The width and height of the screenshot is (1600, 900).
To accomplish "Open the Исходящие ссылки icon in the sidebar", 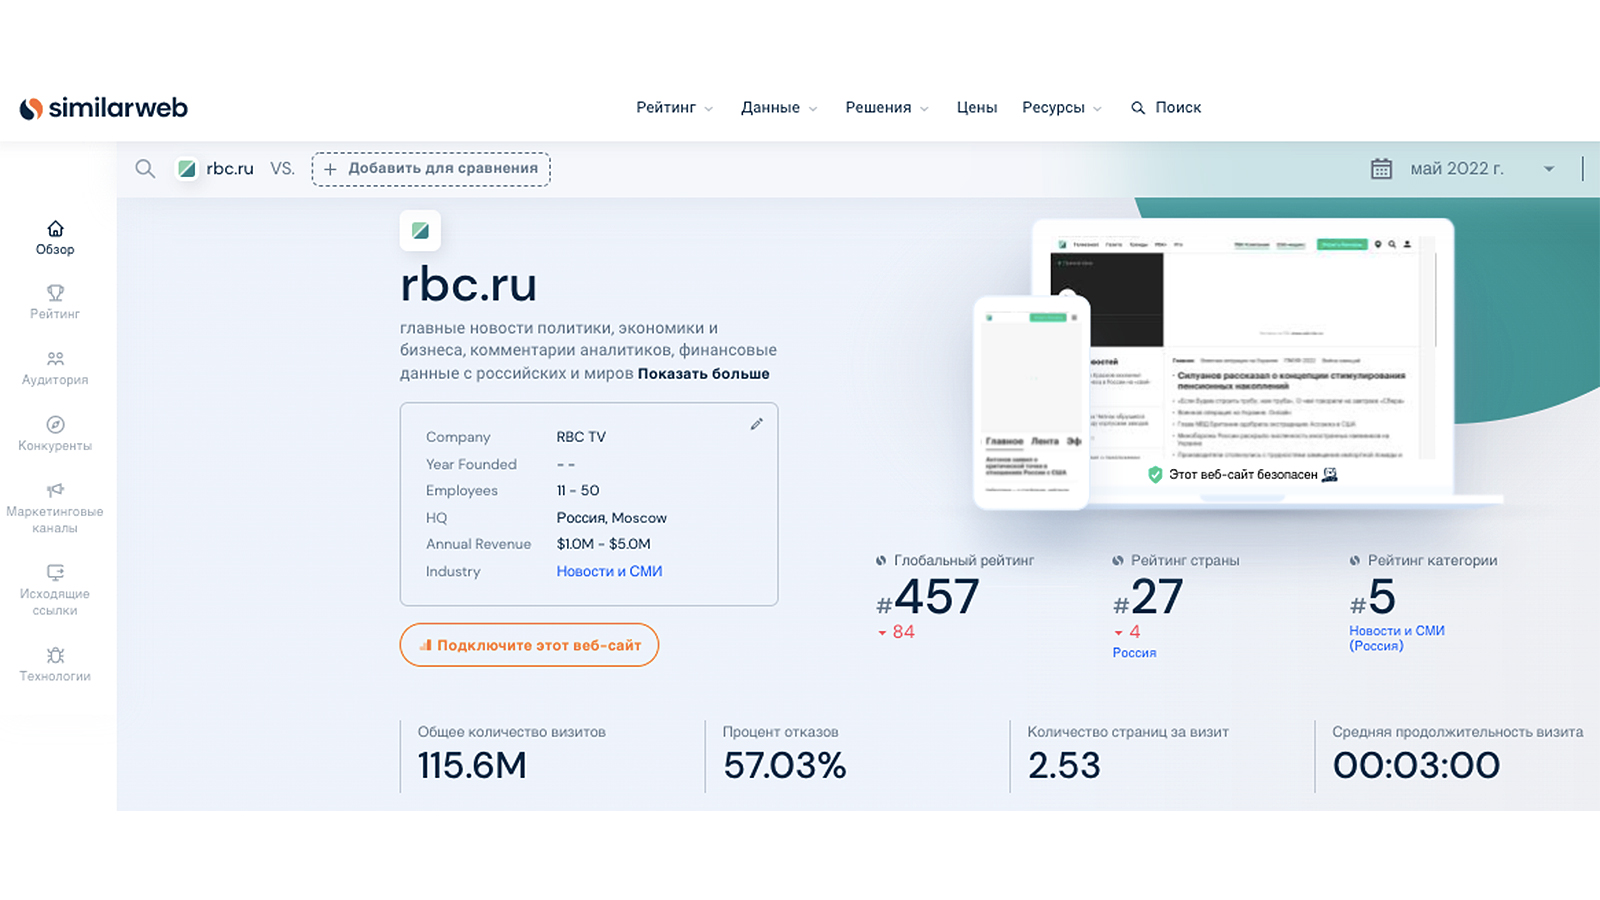I will tap(55, 572).
